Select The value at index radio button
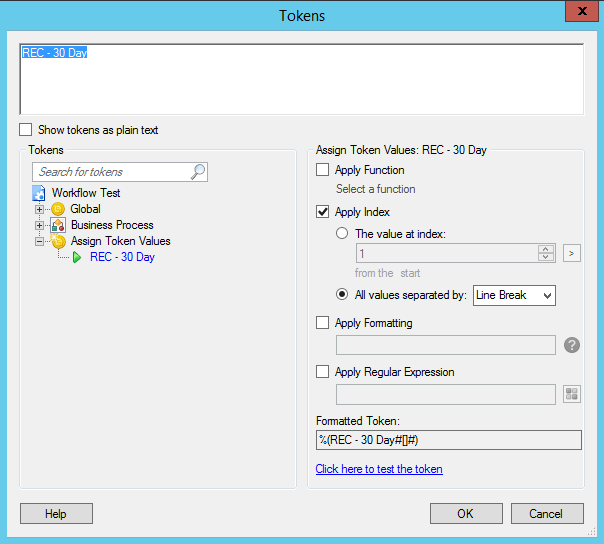This screenshot has width=604, height=544. click(x=342, y=233)
